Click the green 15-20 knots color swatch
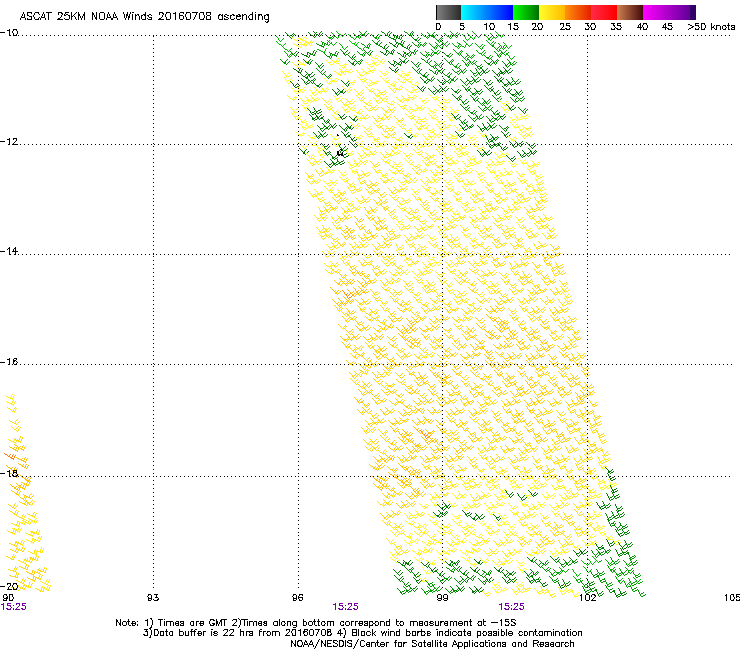740x650 pixels. [x=526, y=12]
